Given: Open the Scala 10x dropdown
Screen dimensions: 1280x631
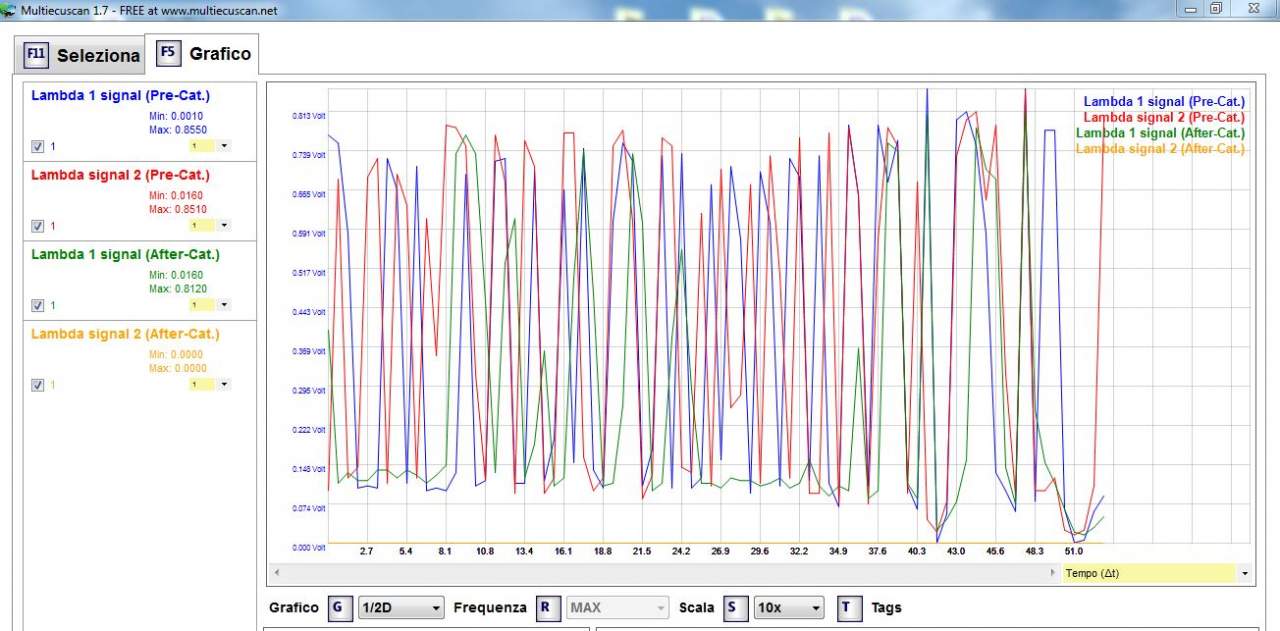Looking at the screenshot, I should point(789,608).
